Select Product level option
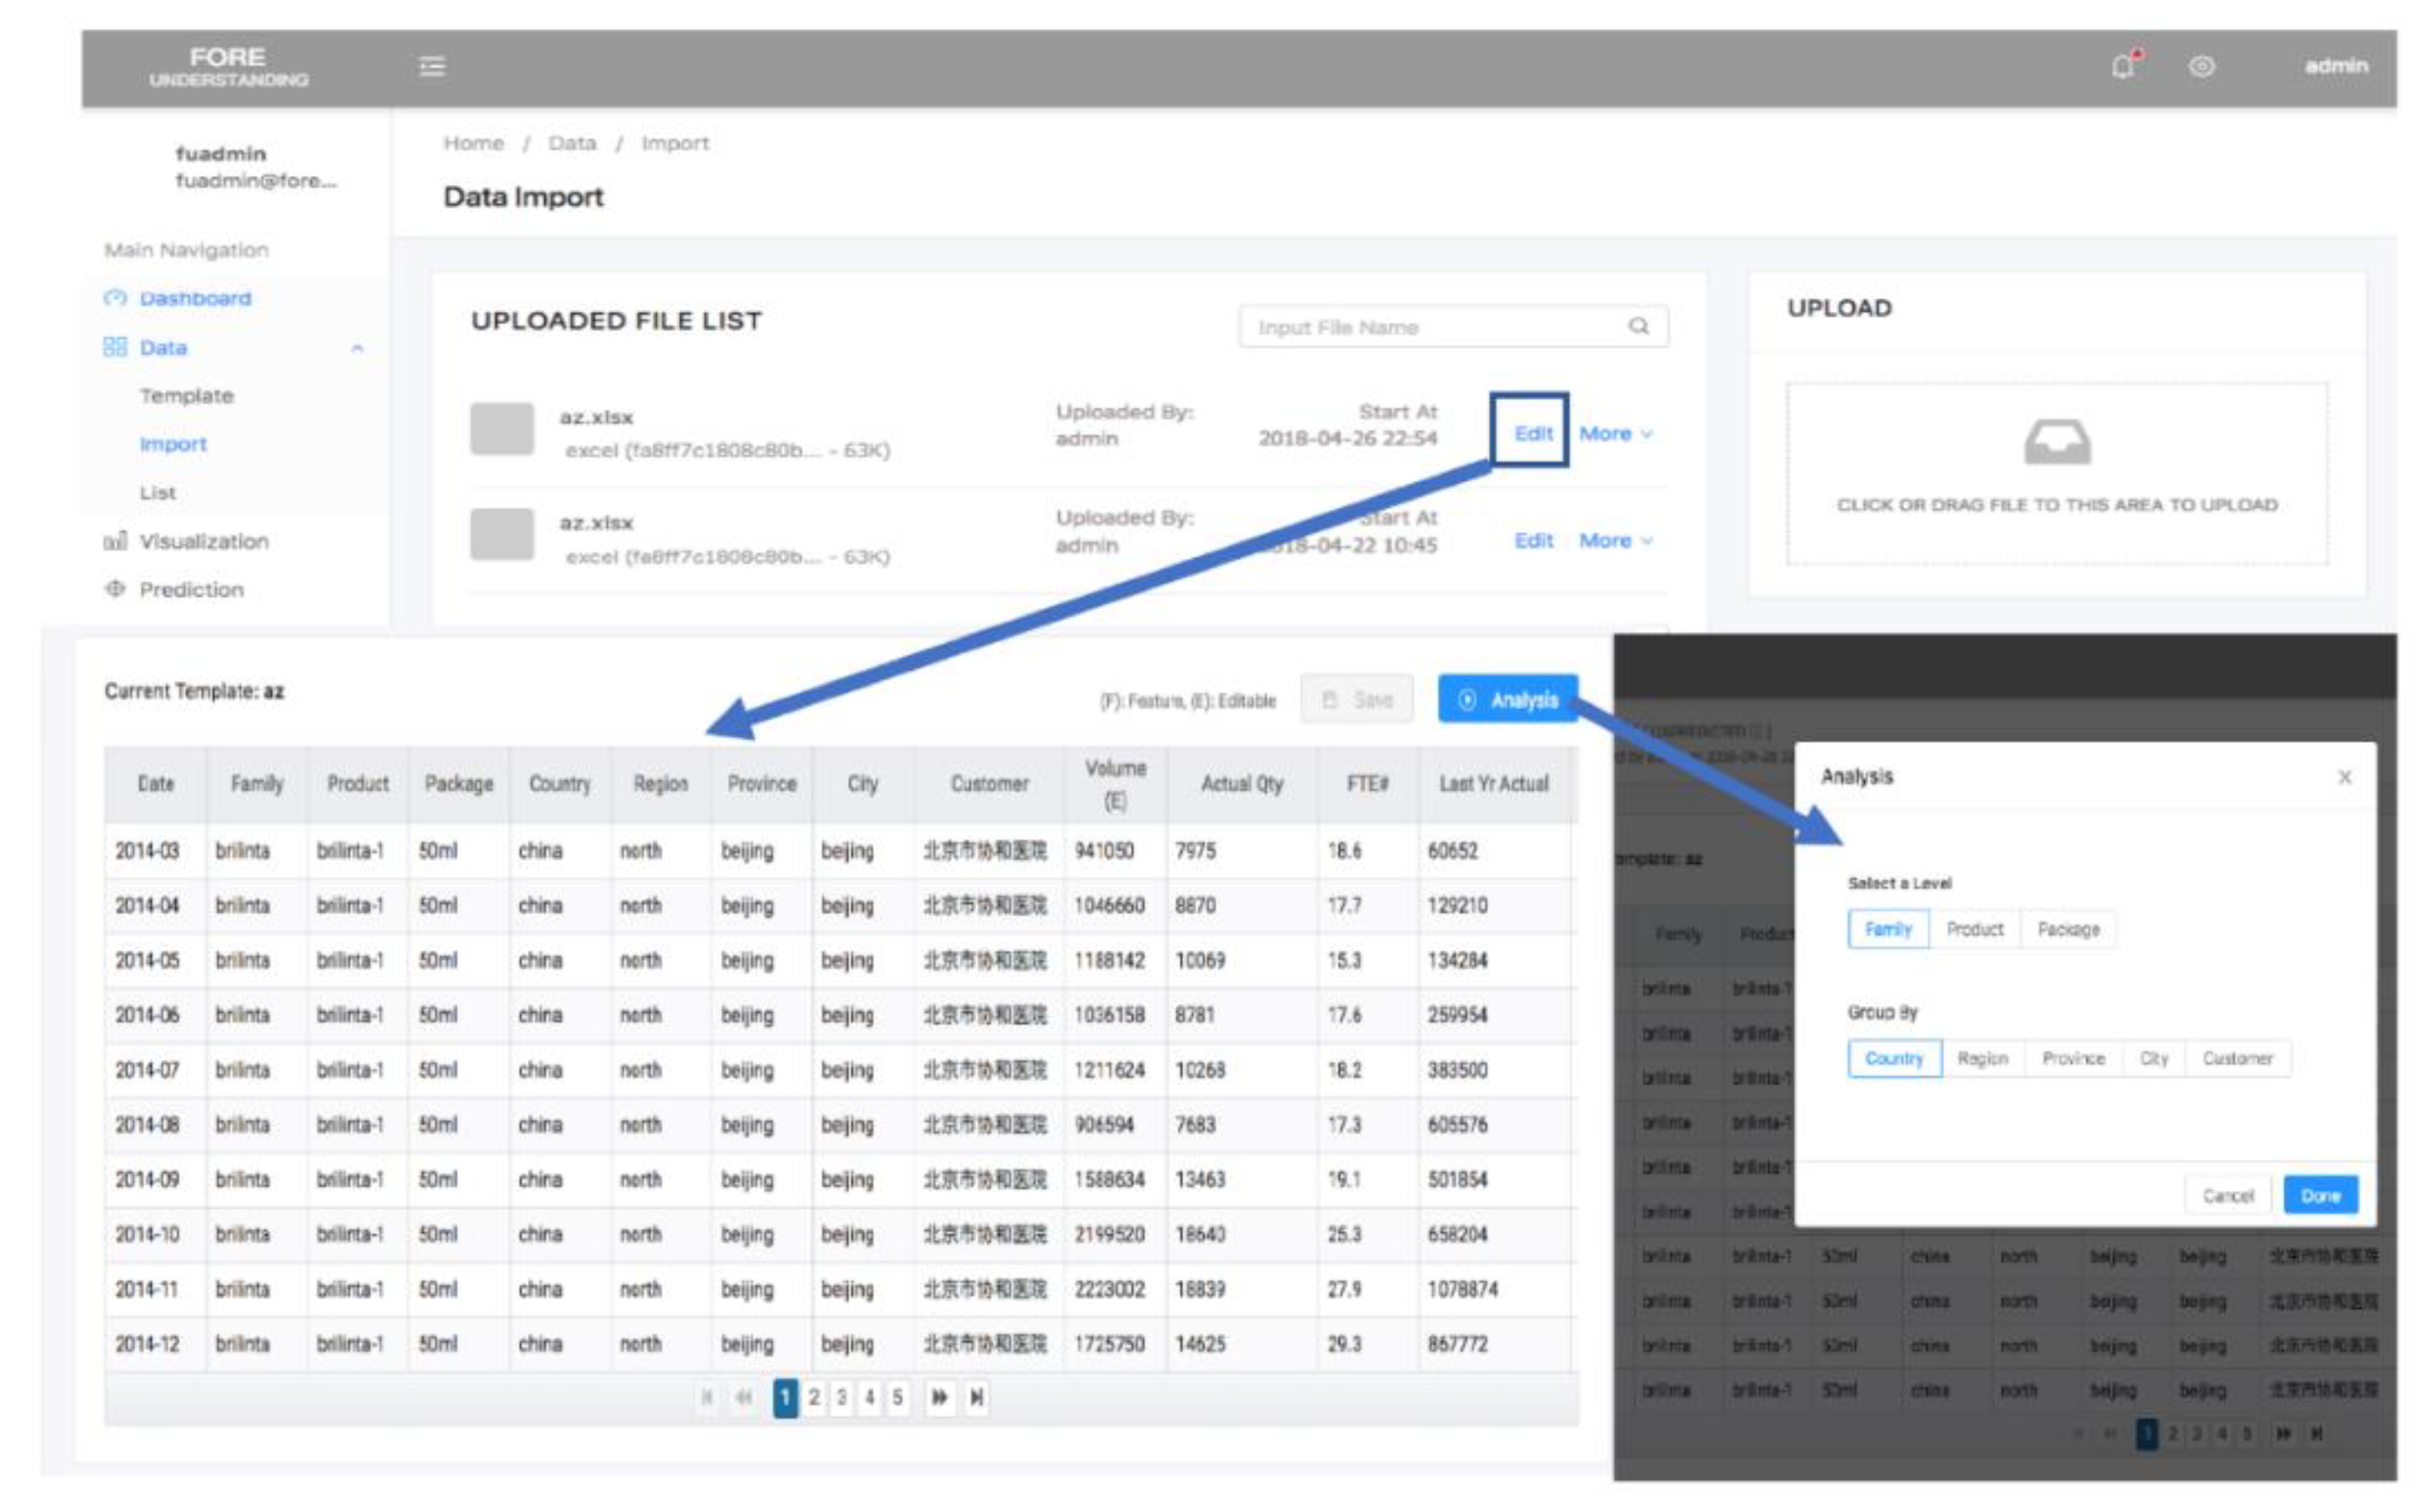 [1974, 929]
